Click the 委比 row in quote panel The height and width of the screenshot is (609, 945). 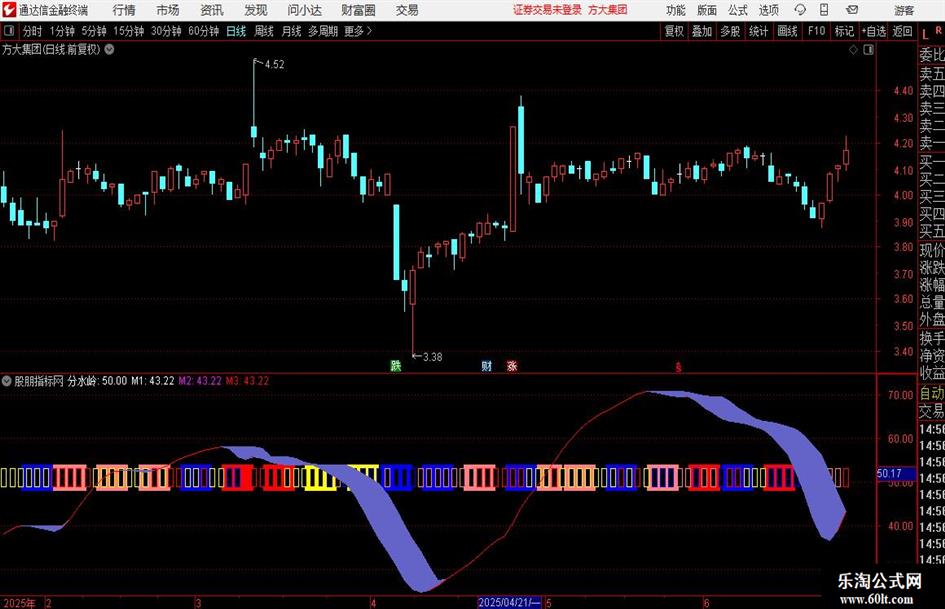click(x=932, y=55)
